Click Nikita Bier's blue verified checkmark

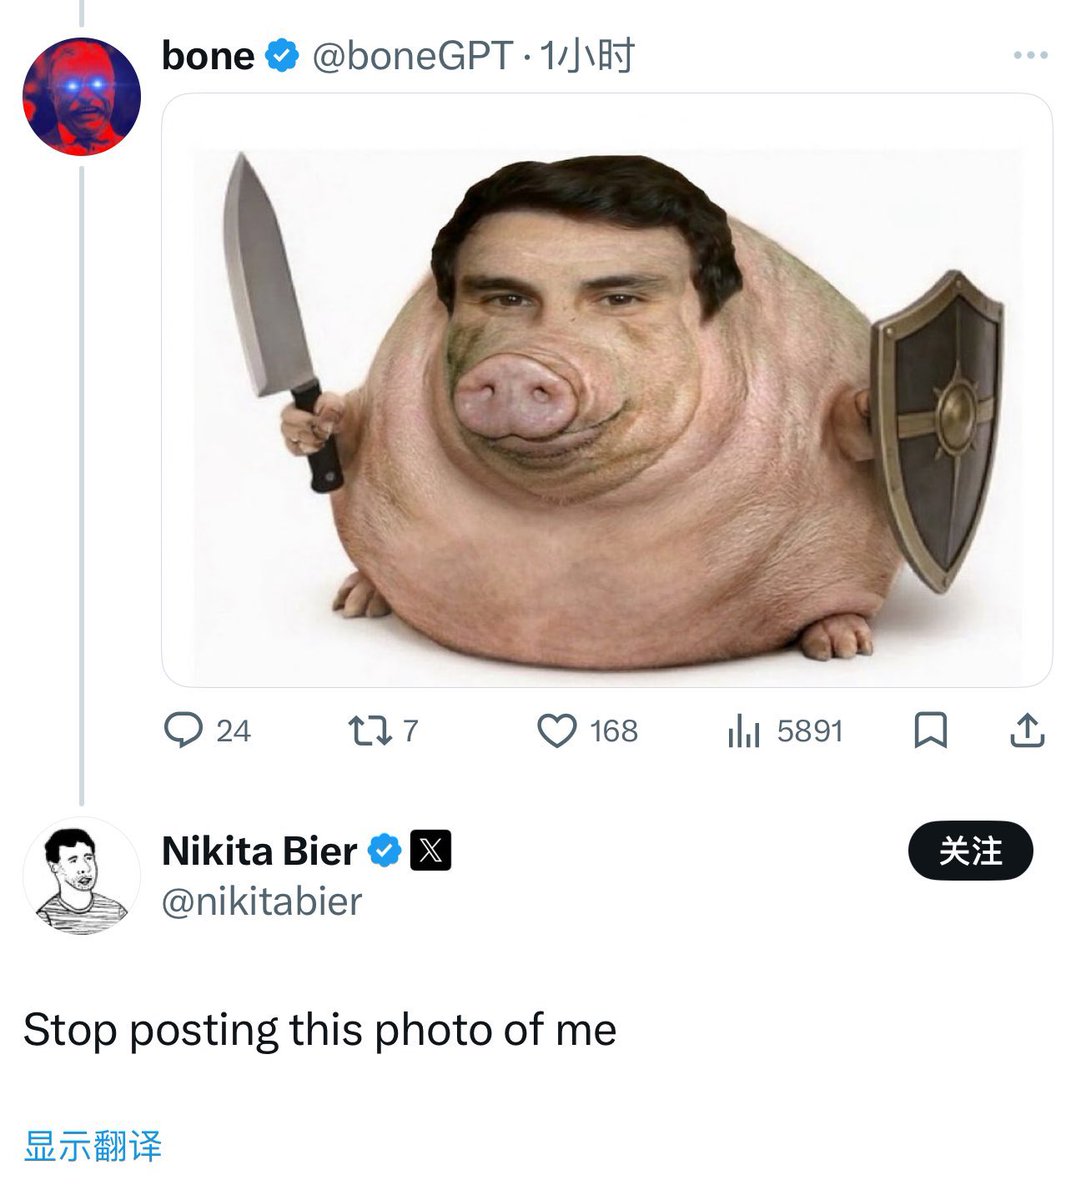385,851
